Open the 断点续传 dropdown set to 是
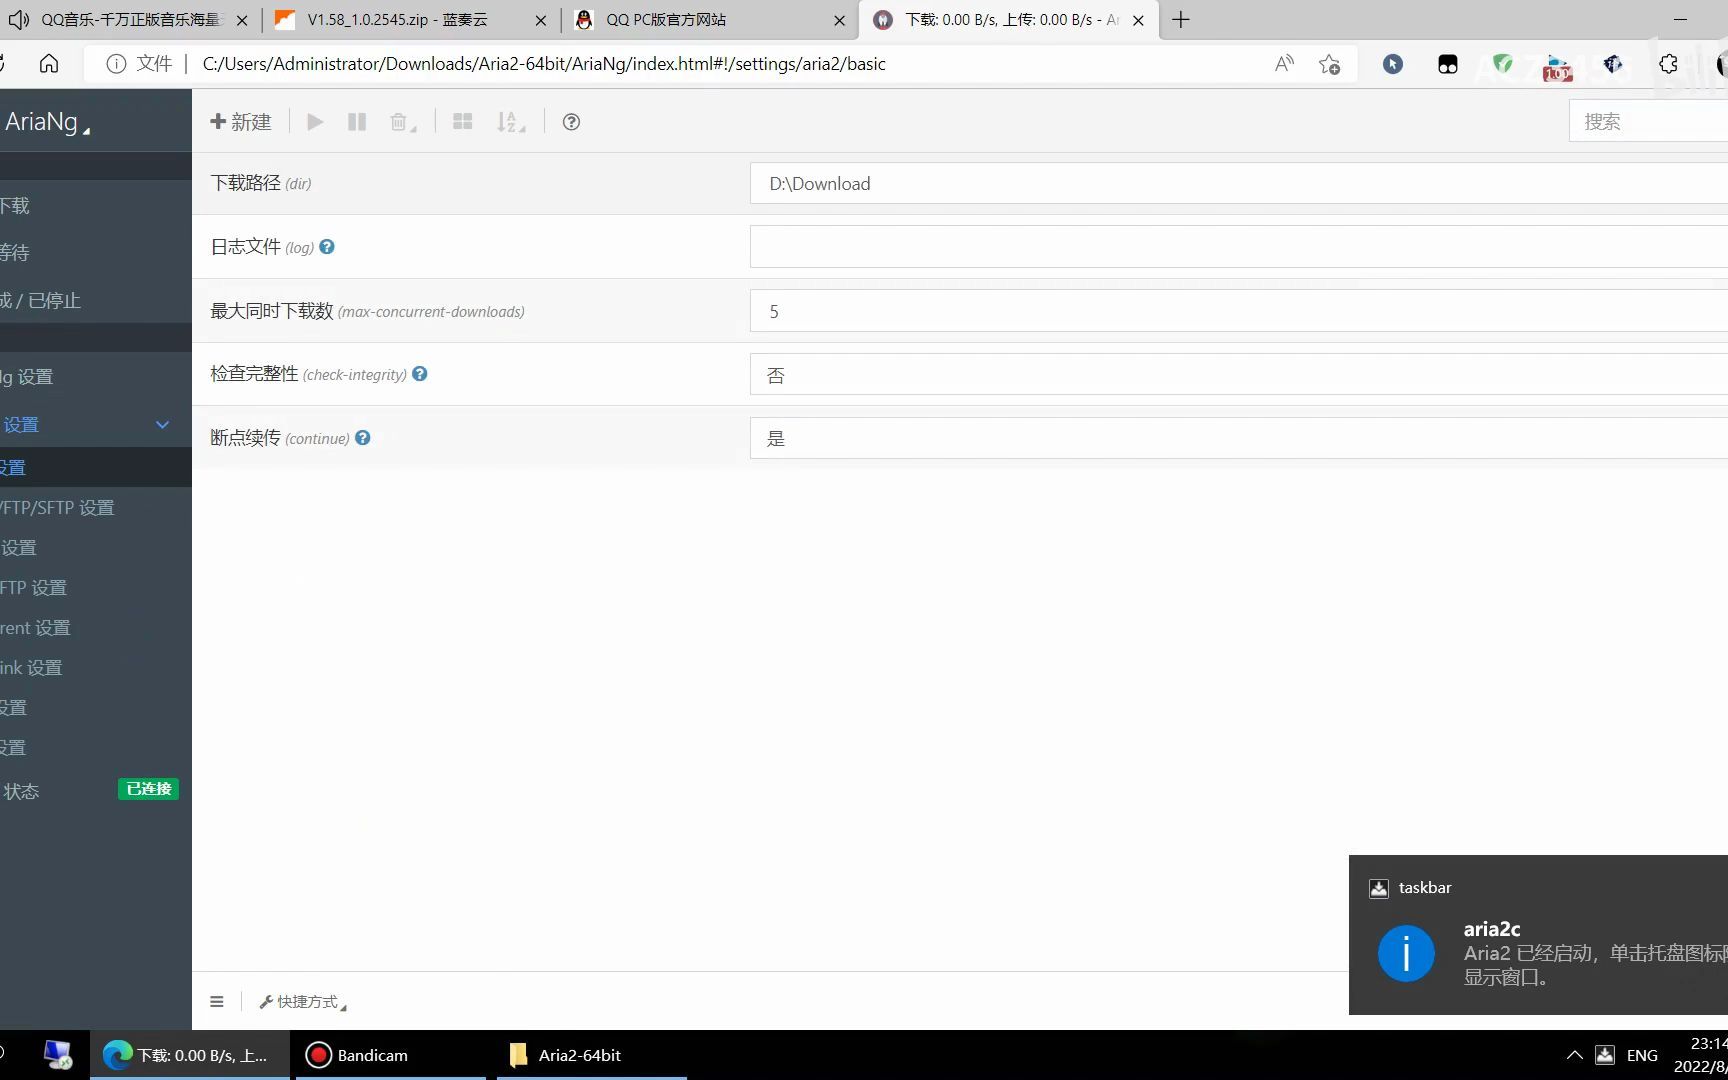1728x1080 pixels. (x=1239, y=438)
